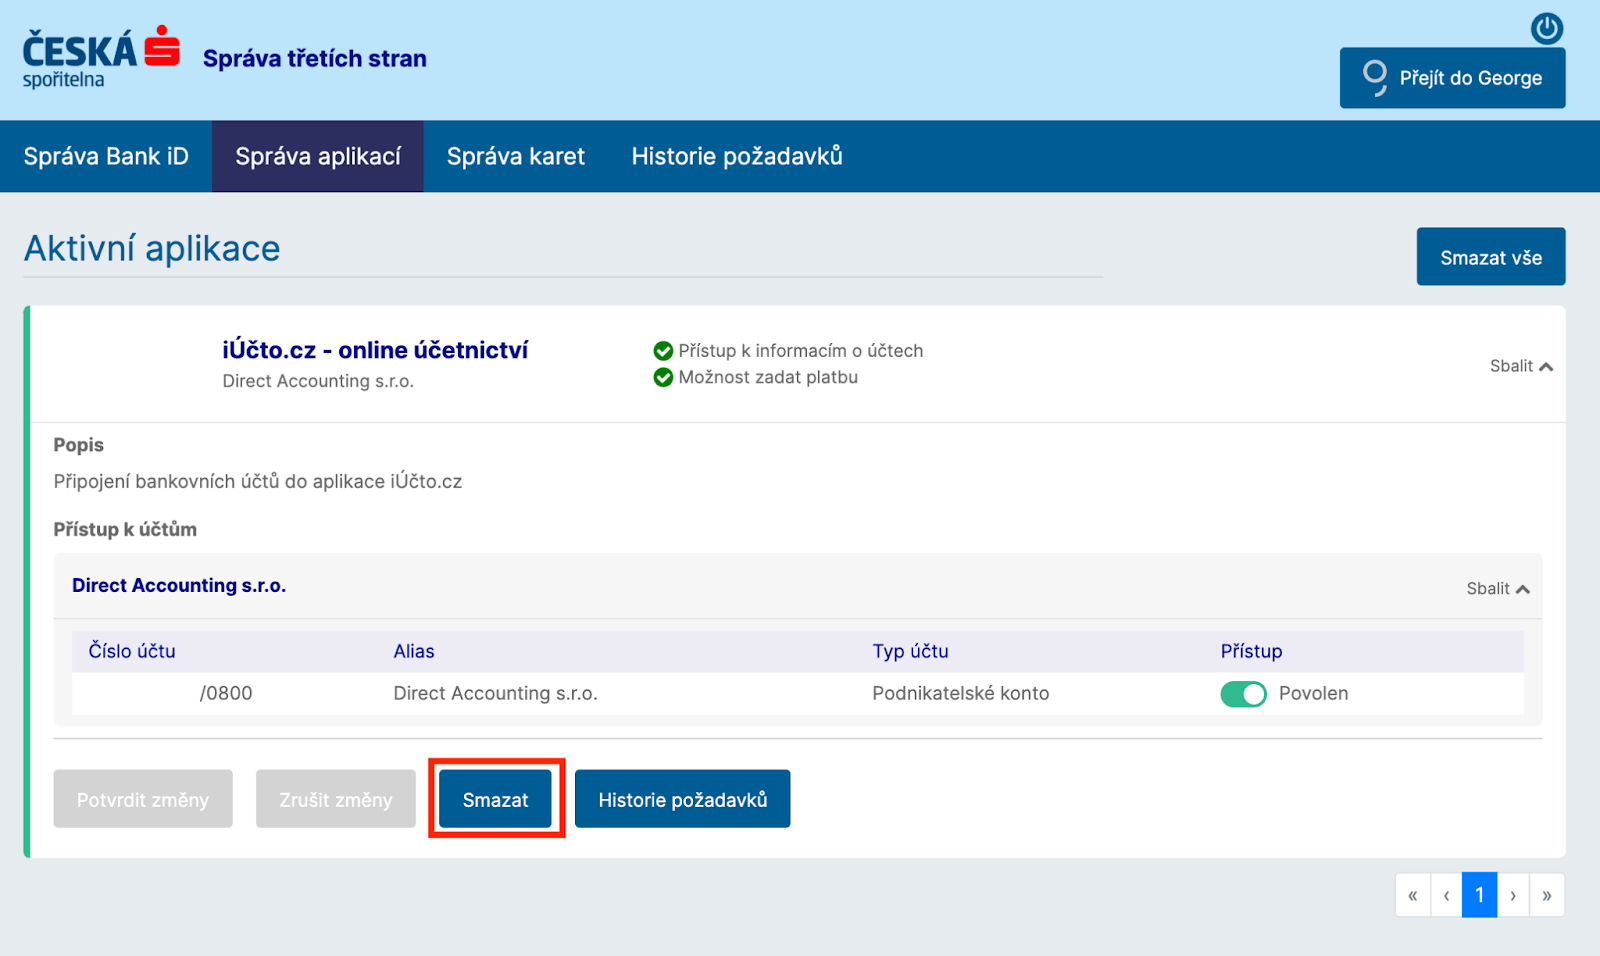Image resolution: width=1600 pixels, height=956 pixels.
Task: Open the Správa Bank iD tab
Action: pyautogui.click(x=106, y=156)
